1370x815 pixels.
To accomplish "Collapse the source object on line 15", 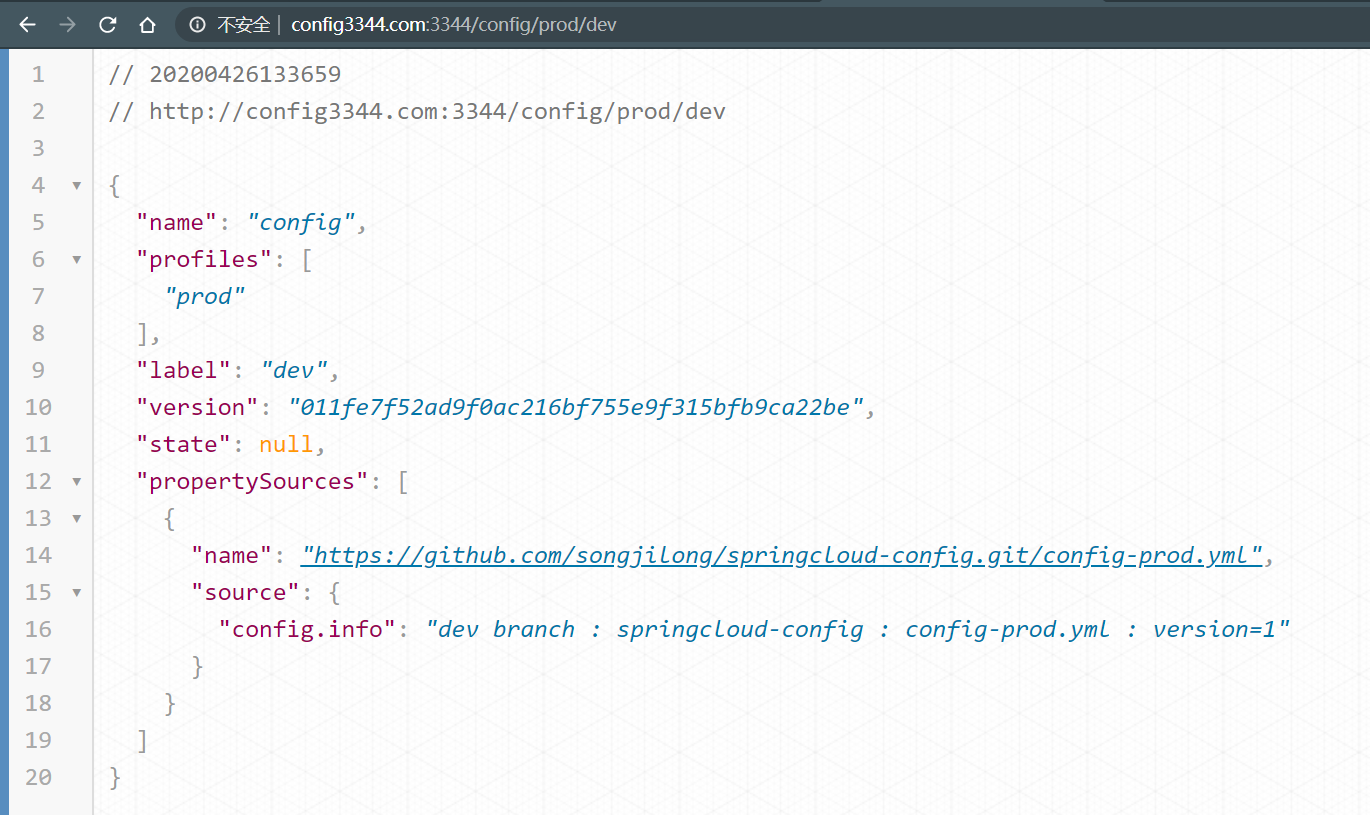I will tap(76, 593).
